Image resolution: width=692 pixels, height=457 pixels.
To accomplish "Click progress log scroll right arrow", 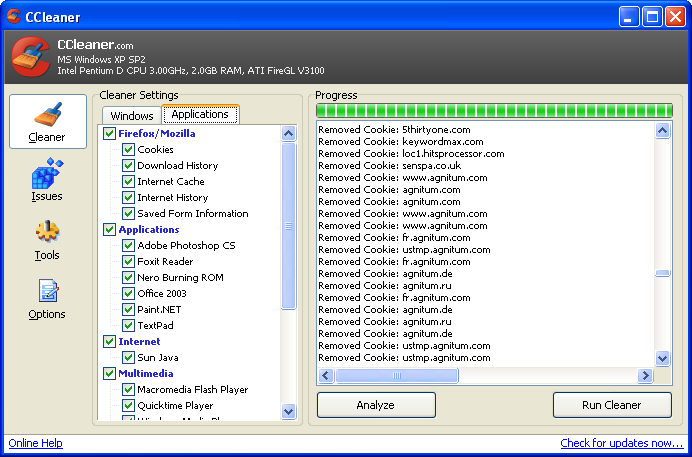I will [x=645, y=375].
